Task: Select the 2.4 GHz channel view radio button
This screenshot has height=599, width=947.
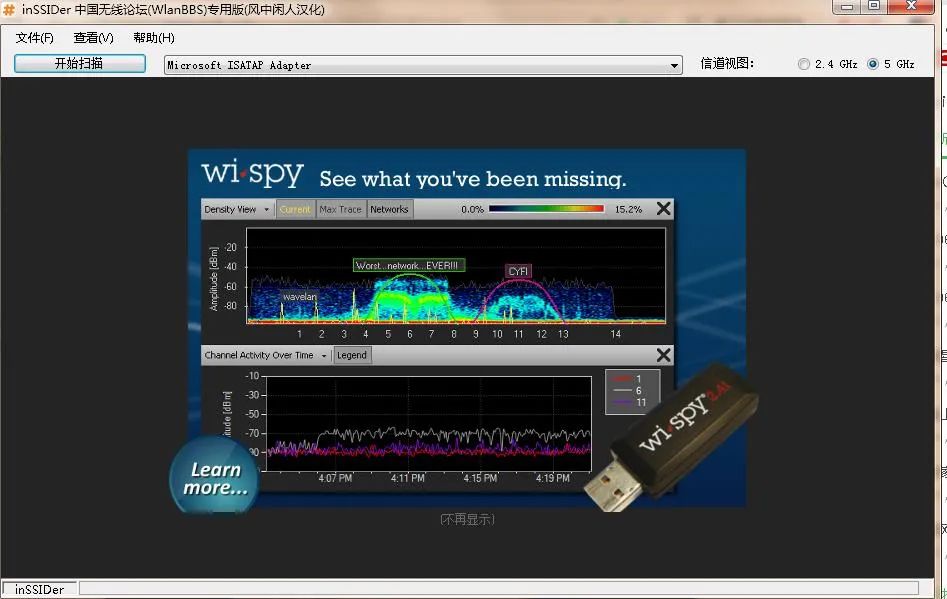Action: 804,64
